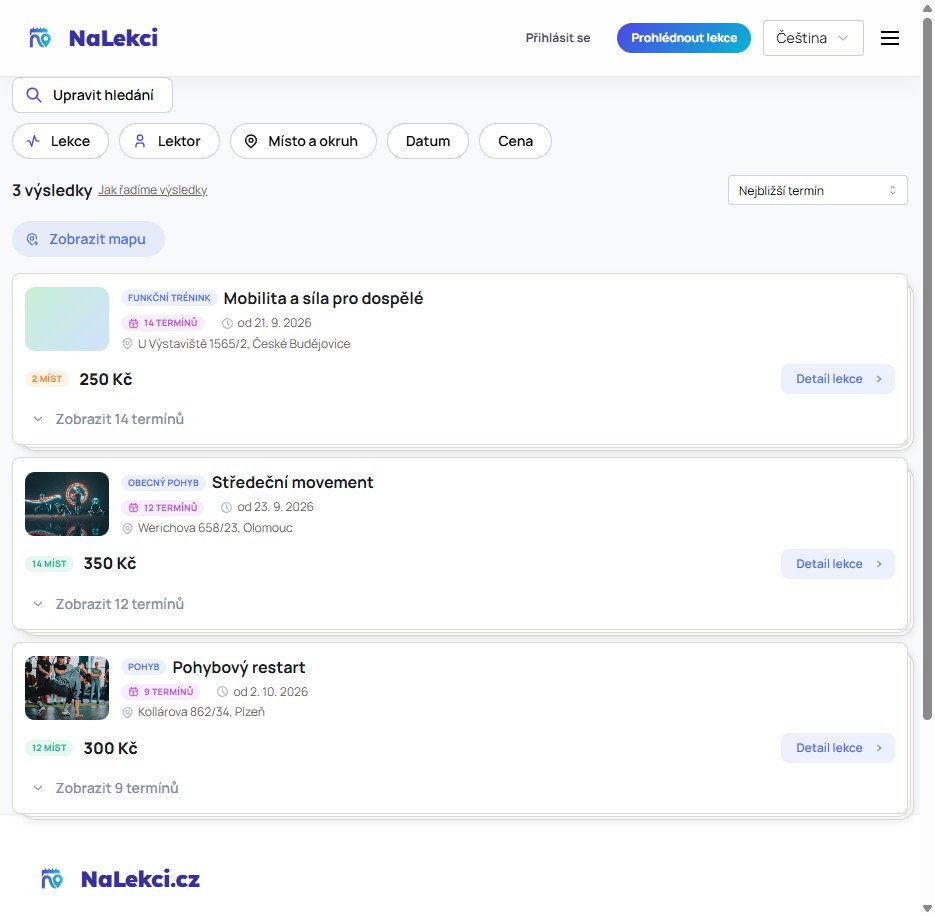
Task: Expand Zobrazit 9 termínů
Action: point(106,788)
